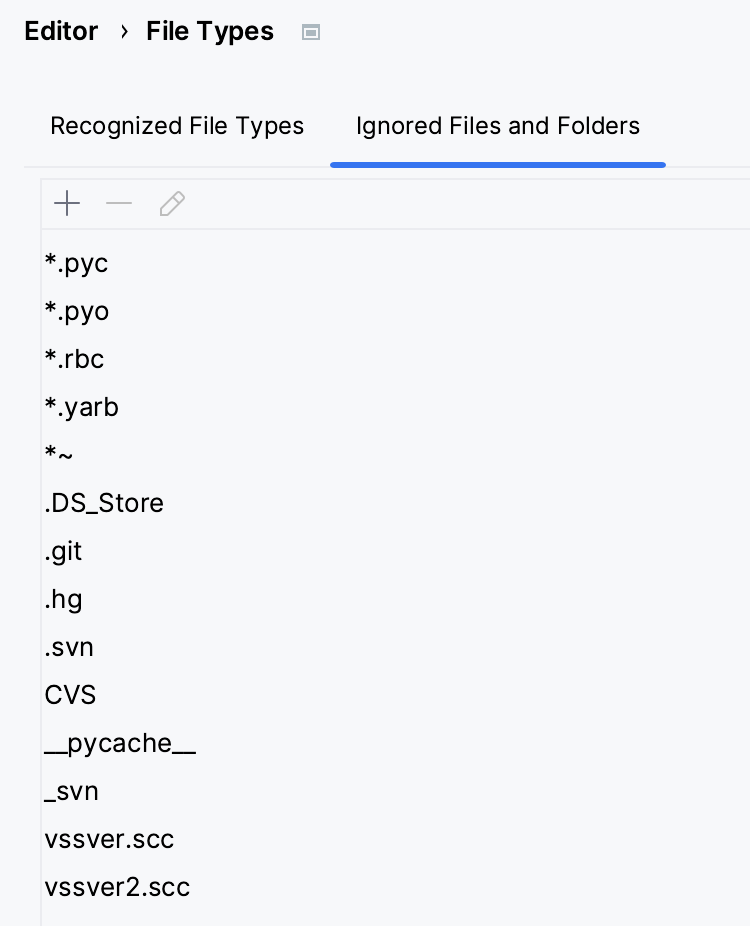Select the .hg entry in the list

[63, 599]
